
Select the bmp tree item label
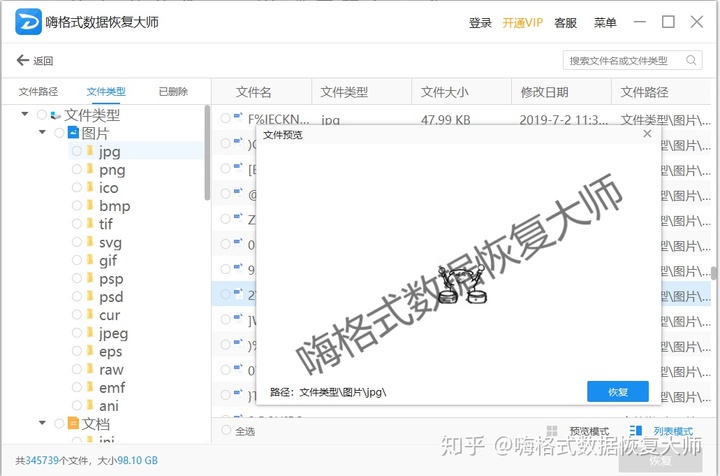click(x=114, y=206)
